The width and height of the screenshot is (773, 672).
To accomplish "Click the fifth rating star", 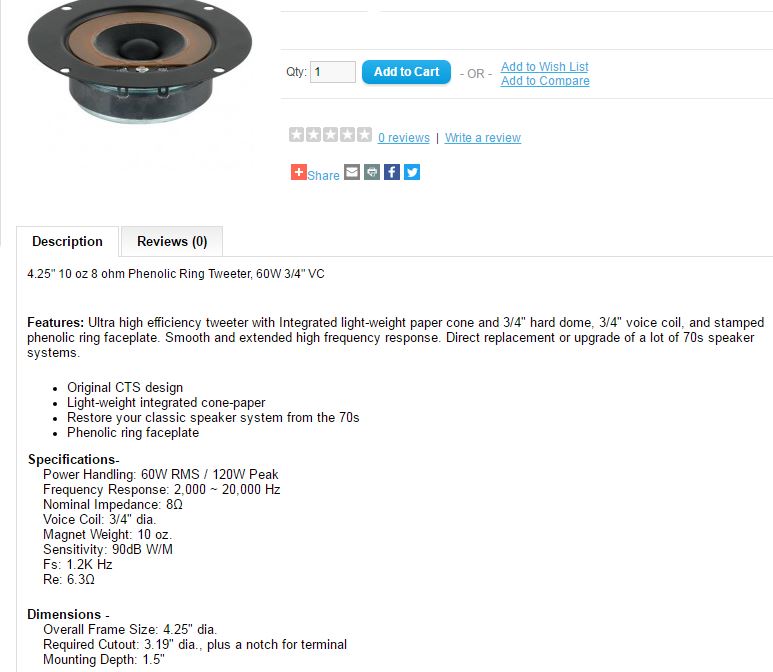I will tap(364, 135).
